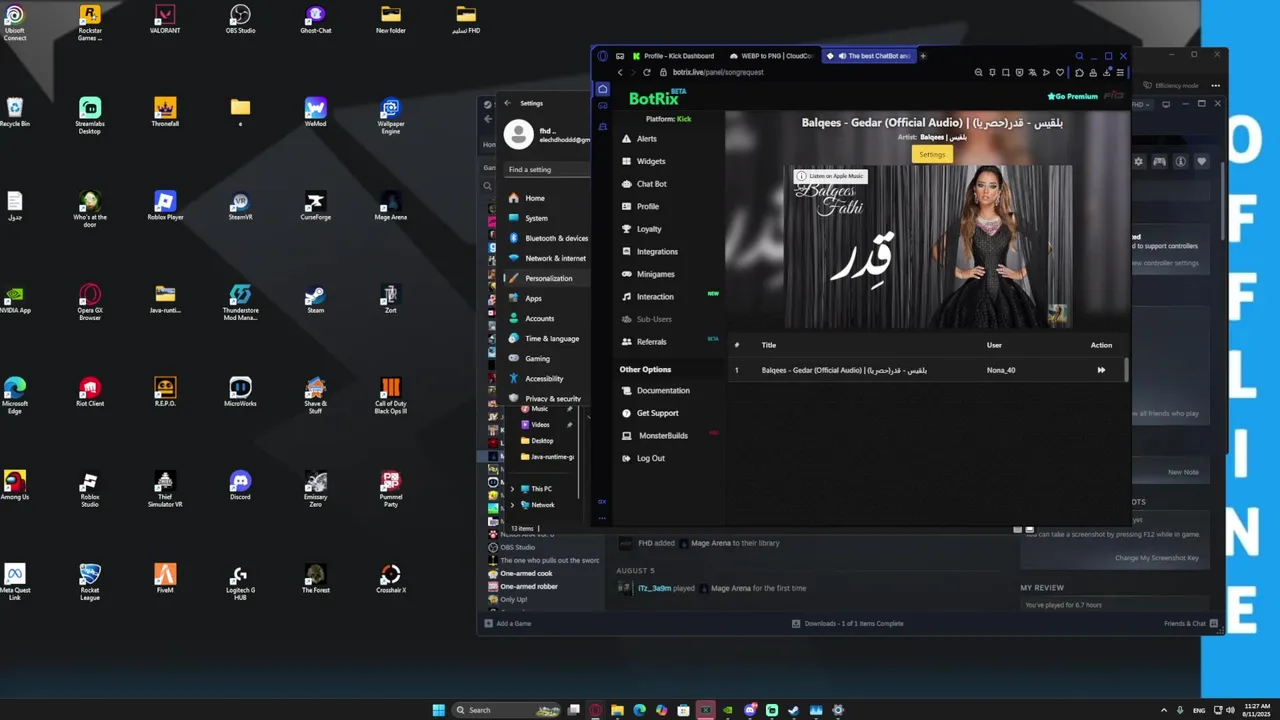The height and width of the screenshot is (720, 1280).
Task: Open Opera extensions cube icon
Action: [1079, 72]
